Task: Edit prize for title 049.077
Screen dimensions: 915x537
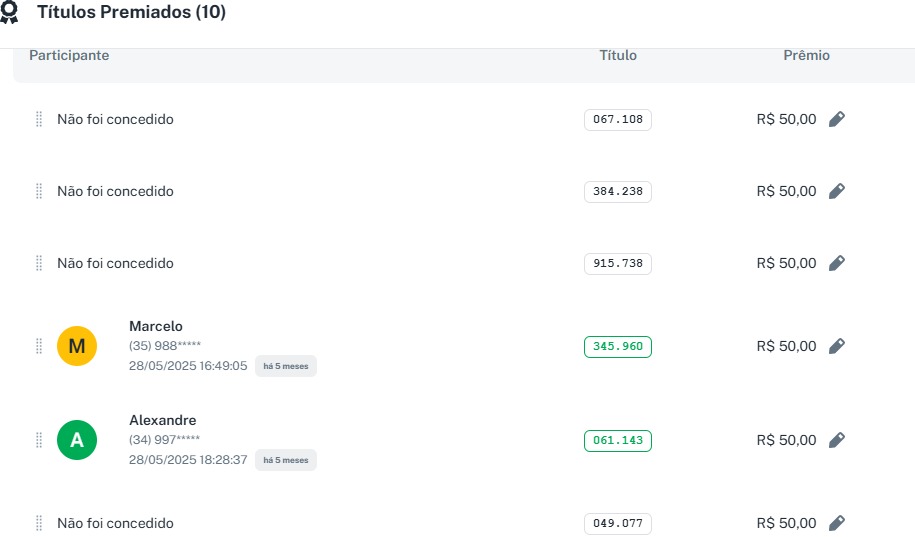Action: click(x=837, y=523)
